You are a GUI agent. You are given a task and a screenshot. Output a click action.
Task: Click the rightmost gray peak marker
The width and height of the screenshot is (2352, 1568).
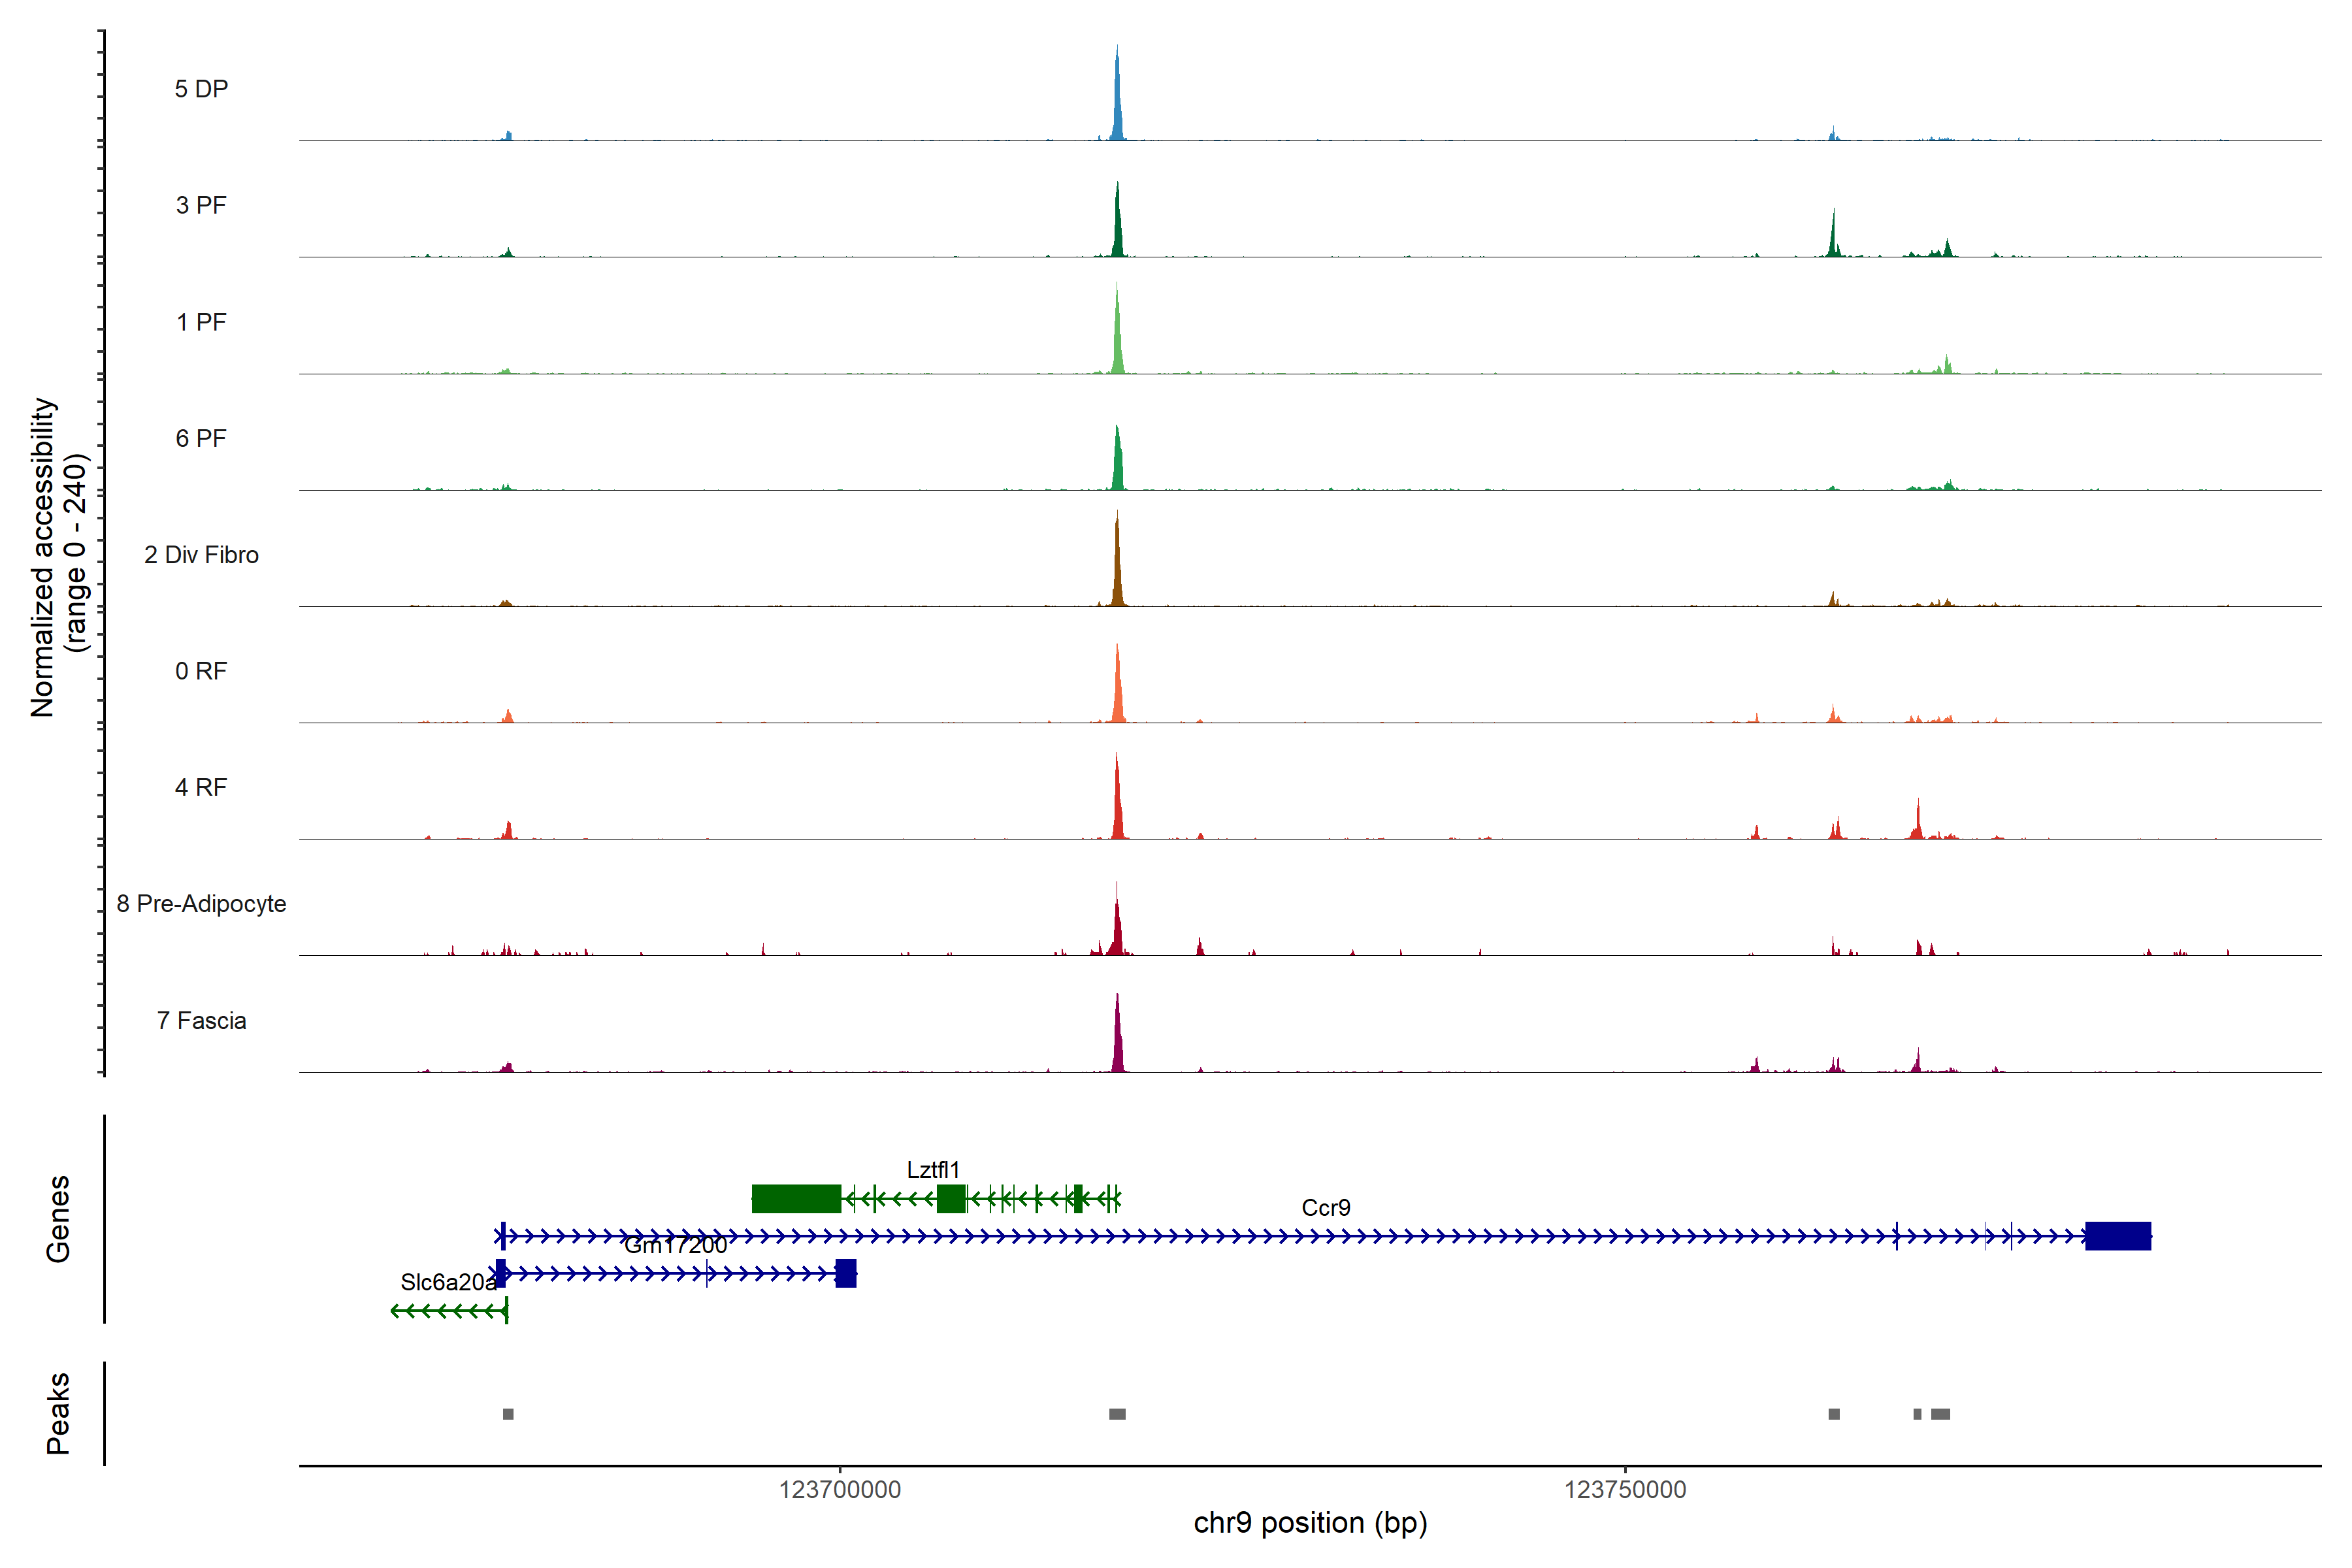coord(1940,1414)
